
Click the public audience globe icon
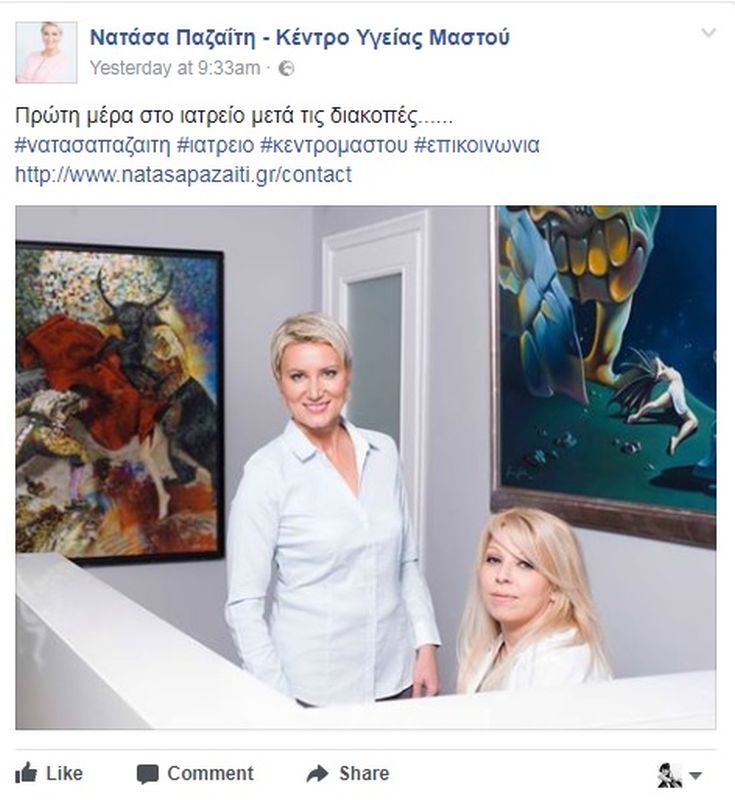(287, 68)
